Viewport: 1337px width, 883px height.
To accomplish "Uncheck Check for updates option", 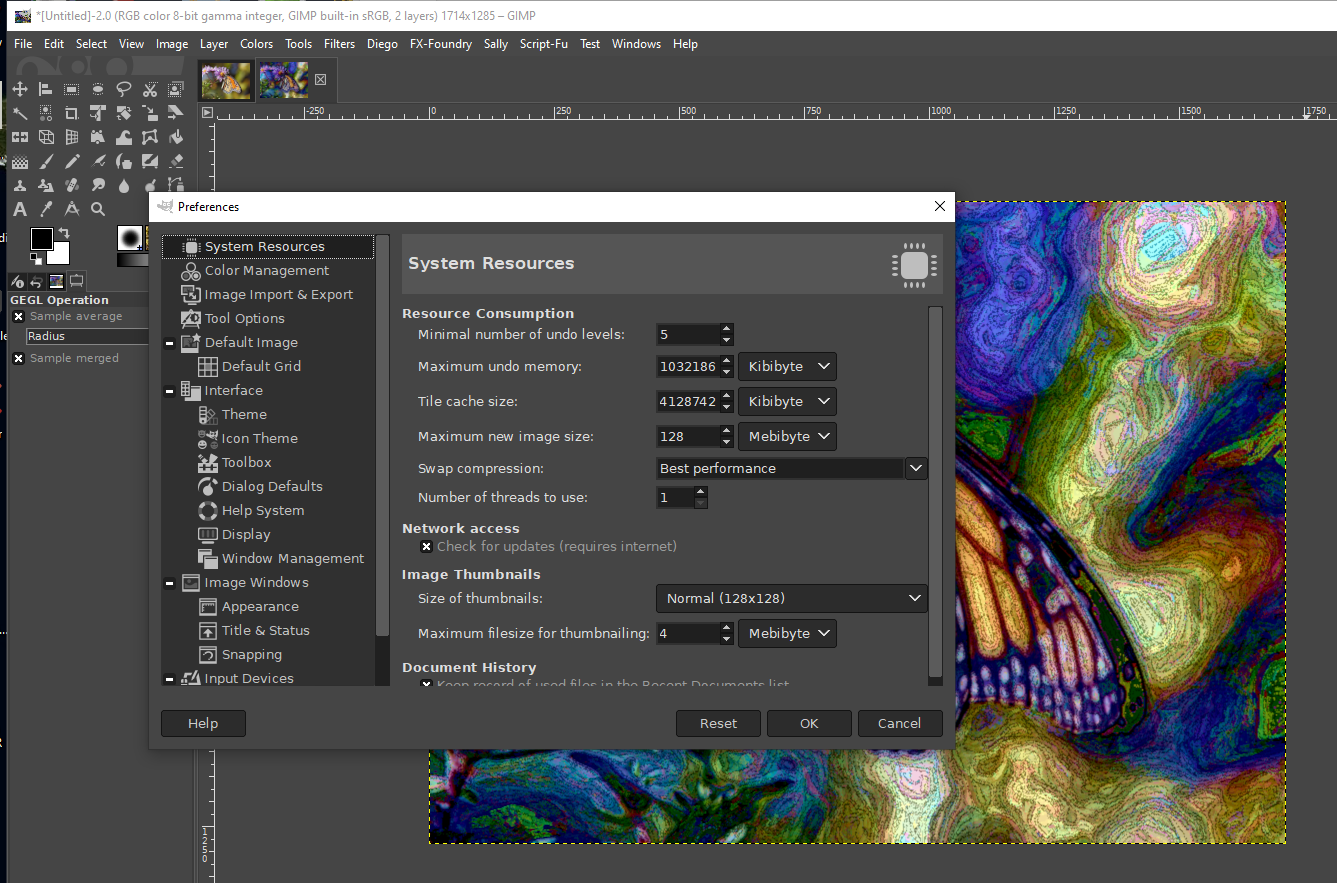I will pos(427,546).
